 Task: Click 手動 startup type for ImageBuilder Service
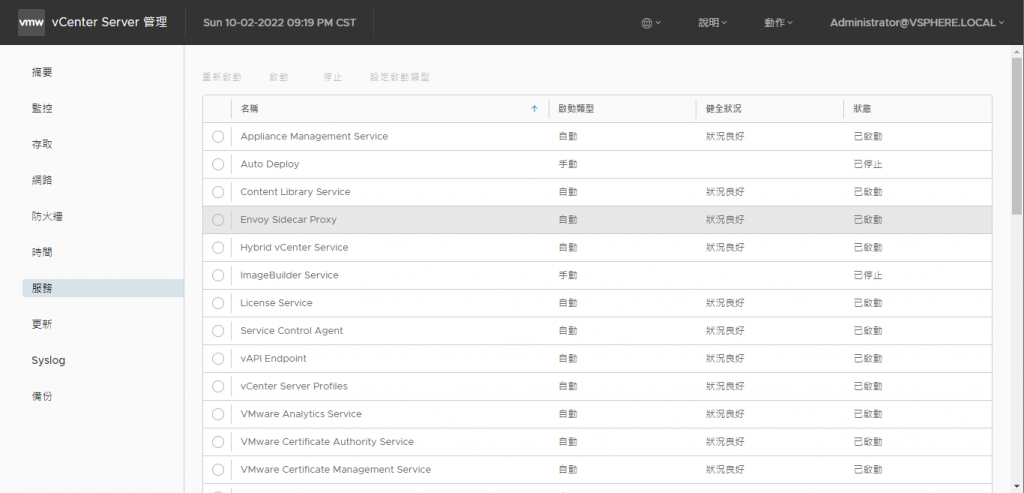click(x=568, y=276)
